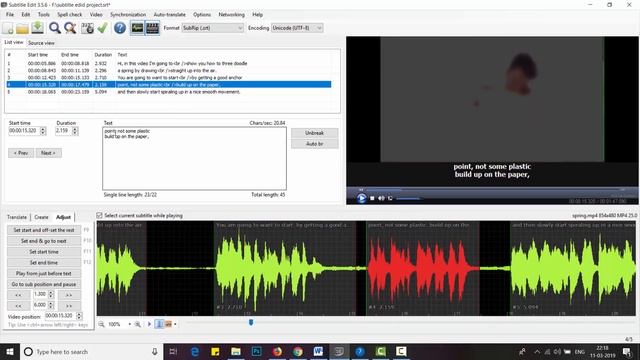The height and width of the screenshot is (360, 640).
Task: Open the Help menu
Action: click(x=258, y=14)
